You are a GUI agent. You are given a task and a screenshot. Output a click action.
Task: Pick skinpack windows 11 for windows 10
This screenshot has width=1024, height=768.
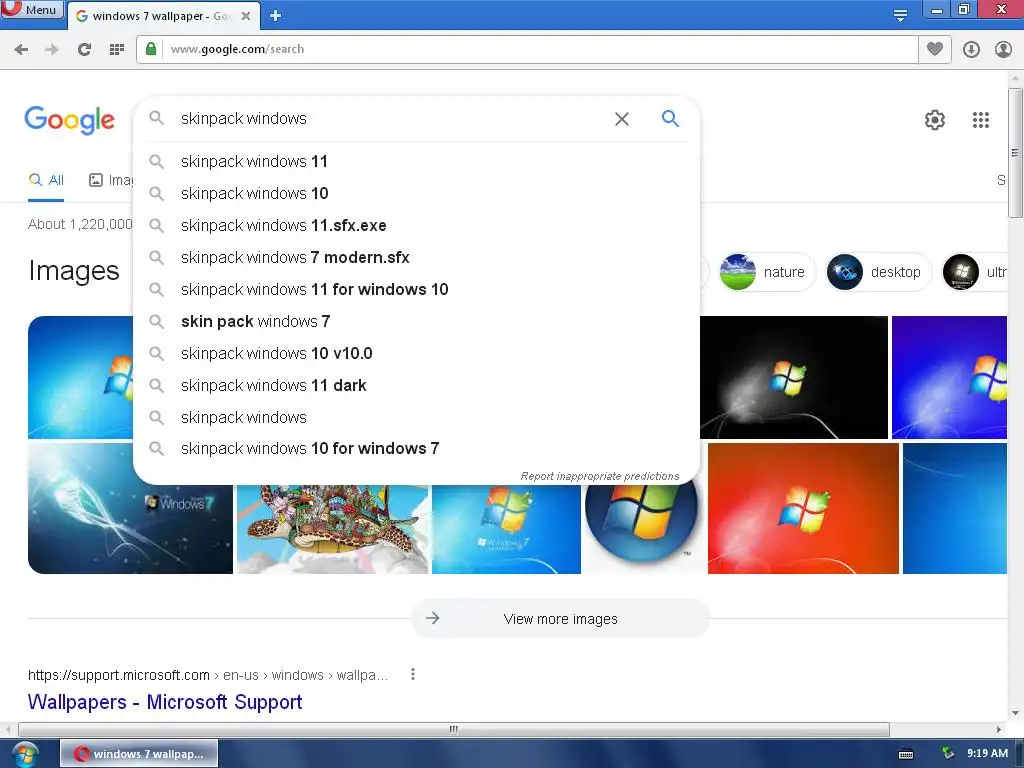pos(416,289)
